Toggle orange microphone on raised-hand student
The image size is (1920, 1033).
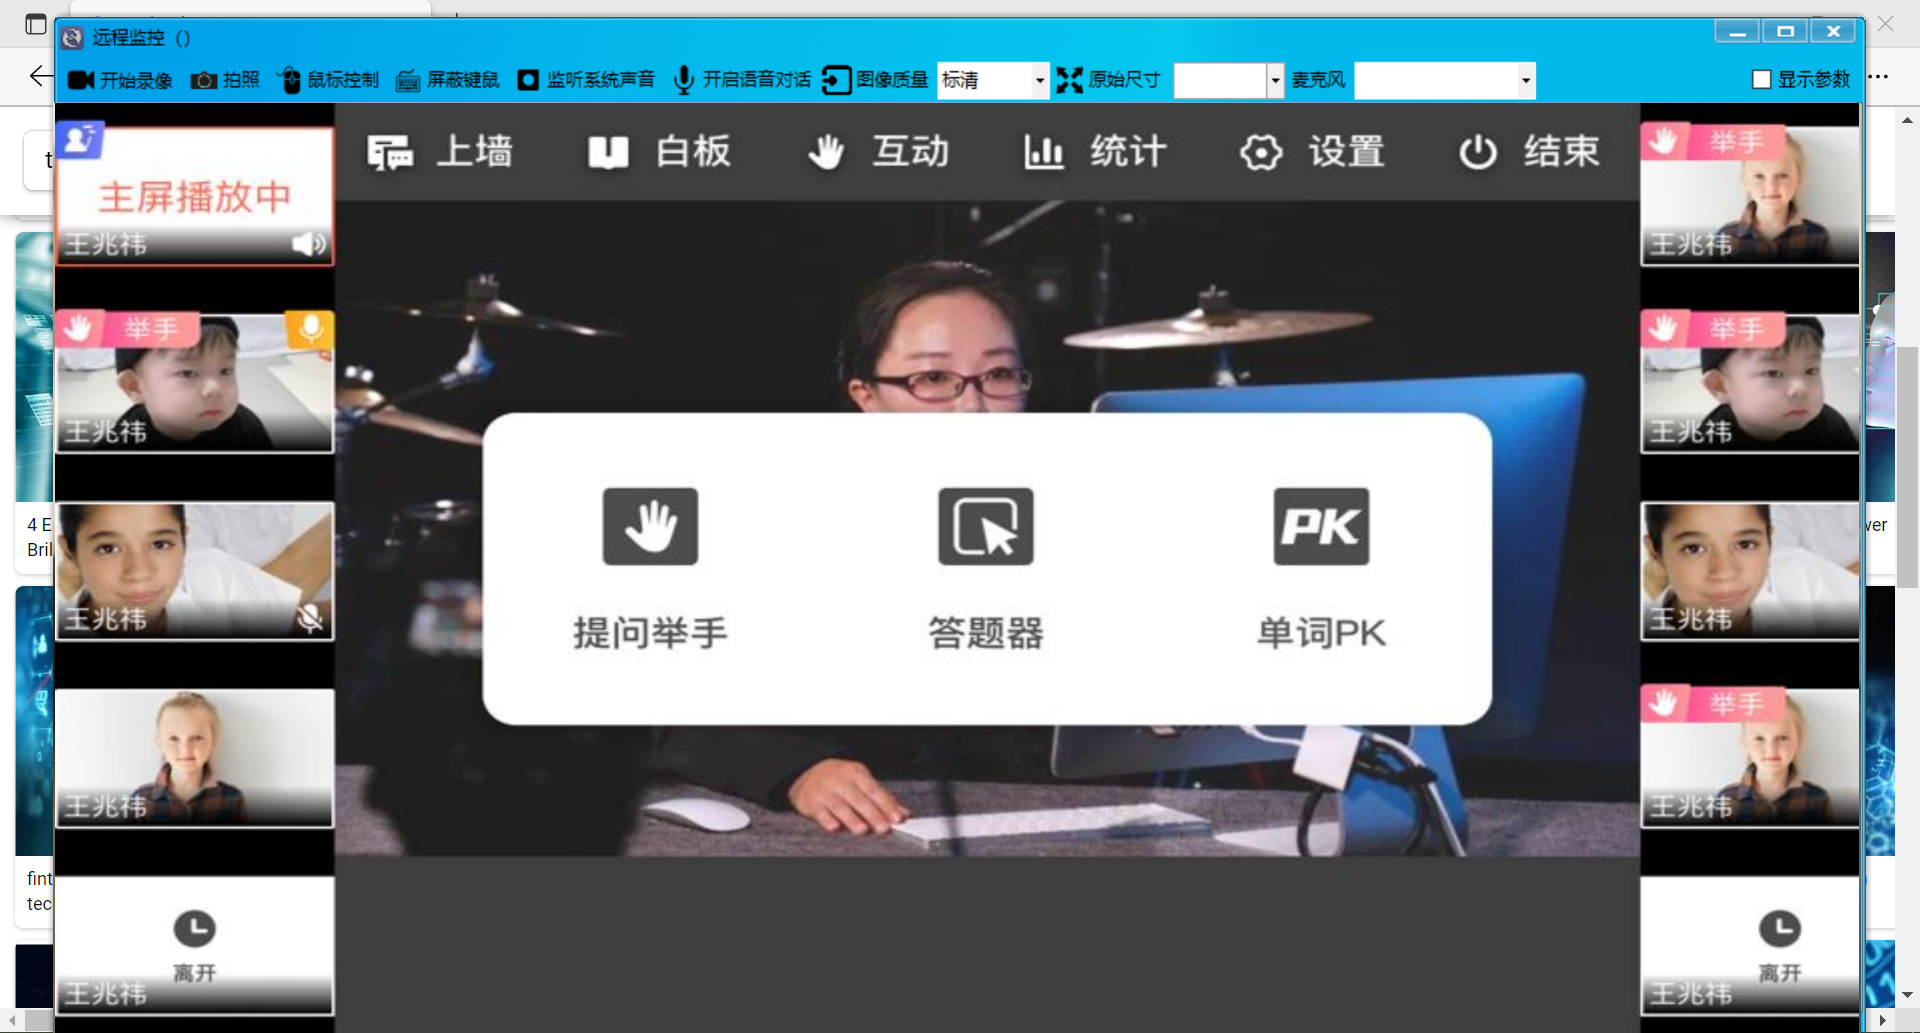pyautogui.click(x=310, y=329)
